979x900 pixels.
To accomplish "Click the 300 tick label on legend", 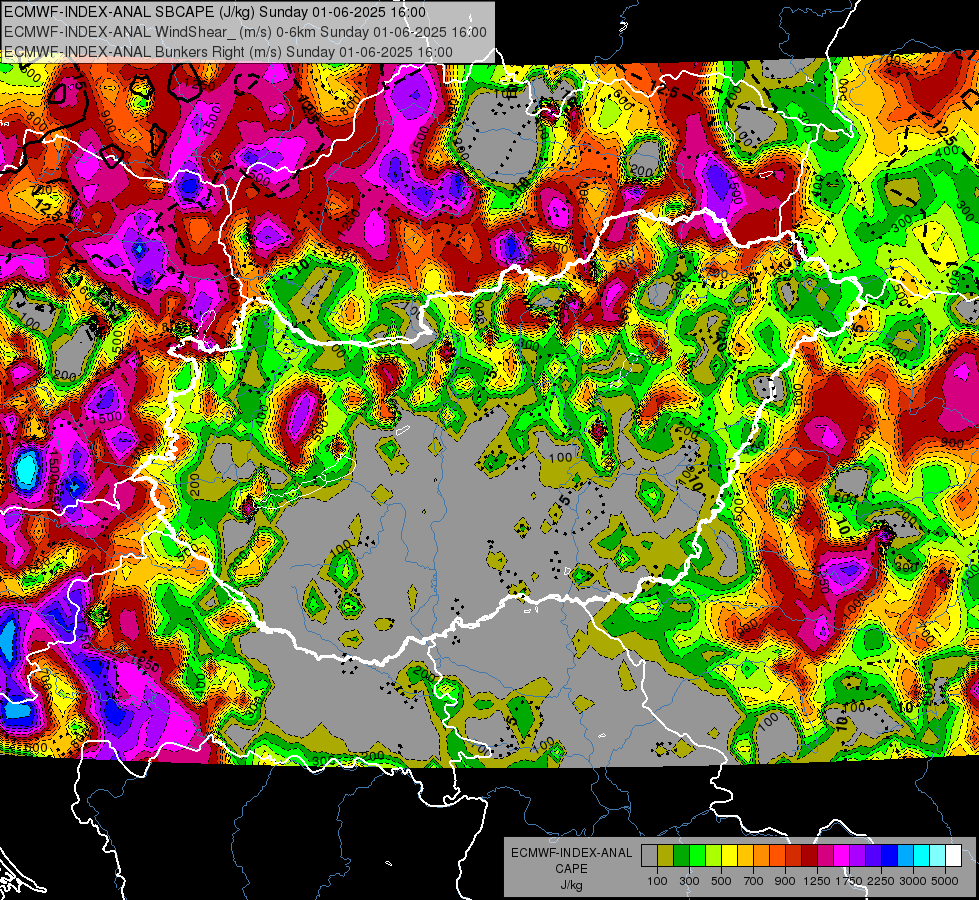I will [x=689, y=881].
